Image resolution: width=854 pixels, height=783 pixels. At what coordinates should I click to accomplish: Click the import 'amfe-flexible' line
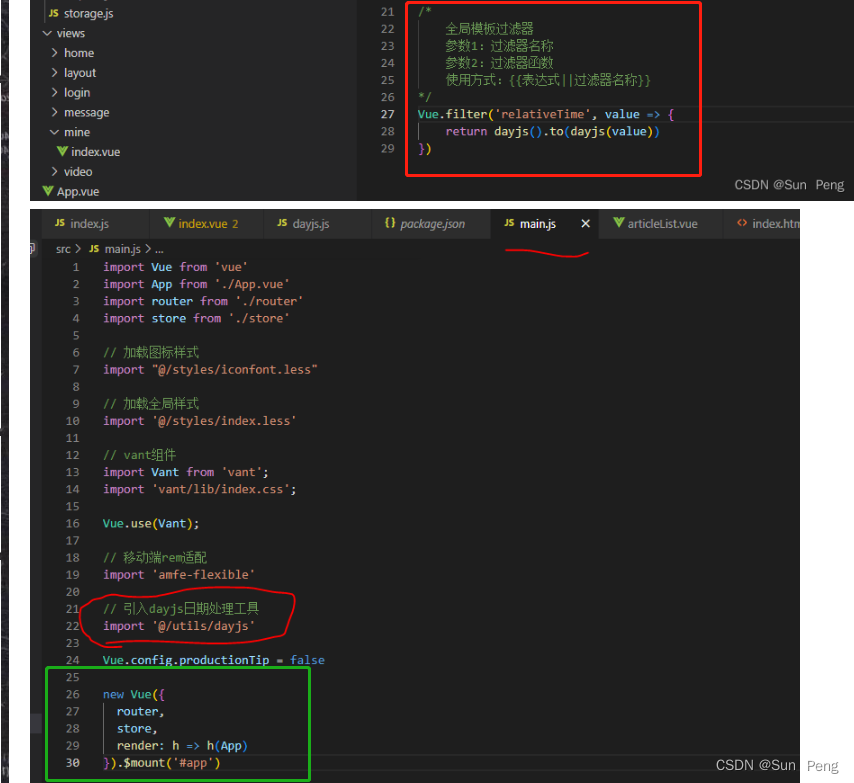(x=179, y=575)
